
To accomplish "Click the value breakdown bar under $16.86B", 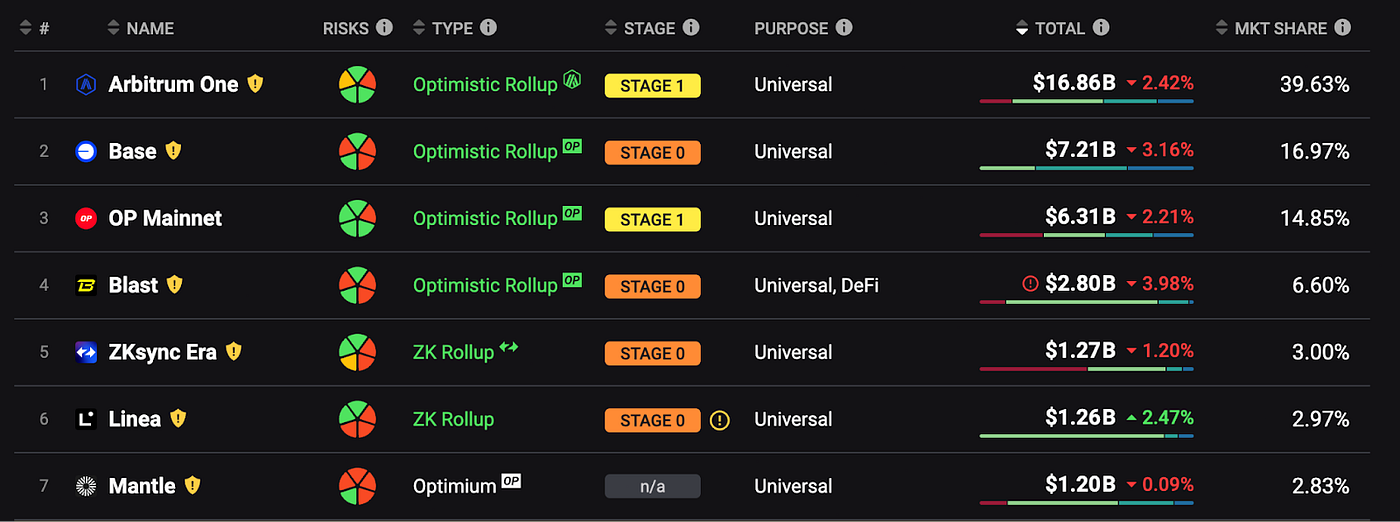I will tap(1086, 101).
